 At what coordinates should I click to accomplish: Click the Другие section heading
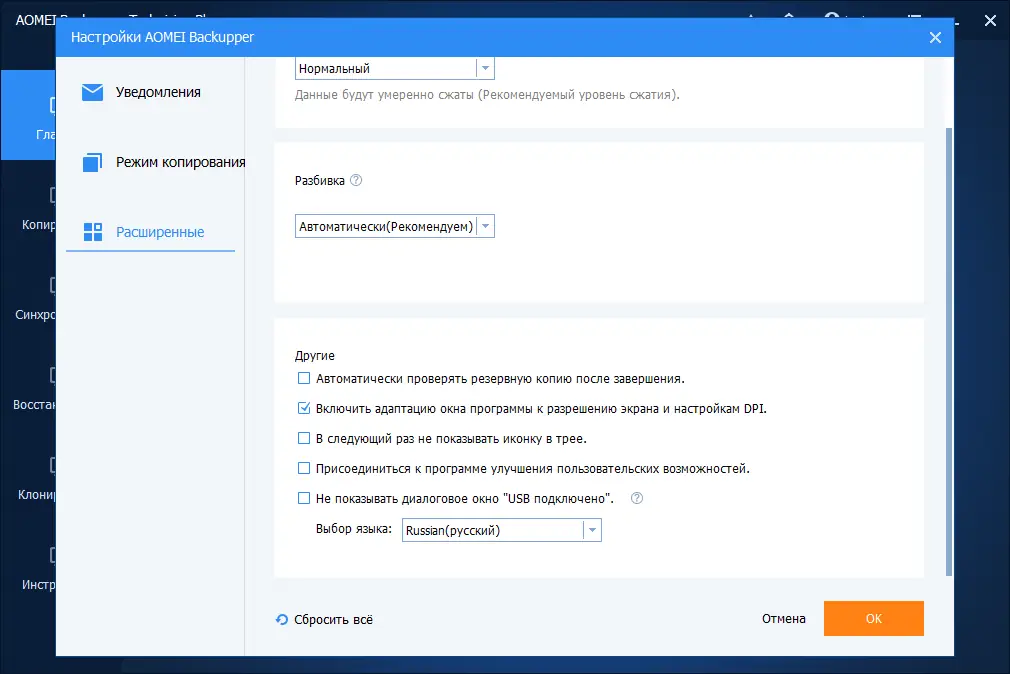(x=314, y=356)
